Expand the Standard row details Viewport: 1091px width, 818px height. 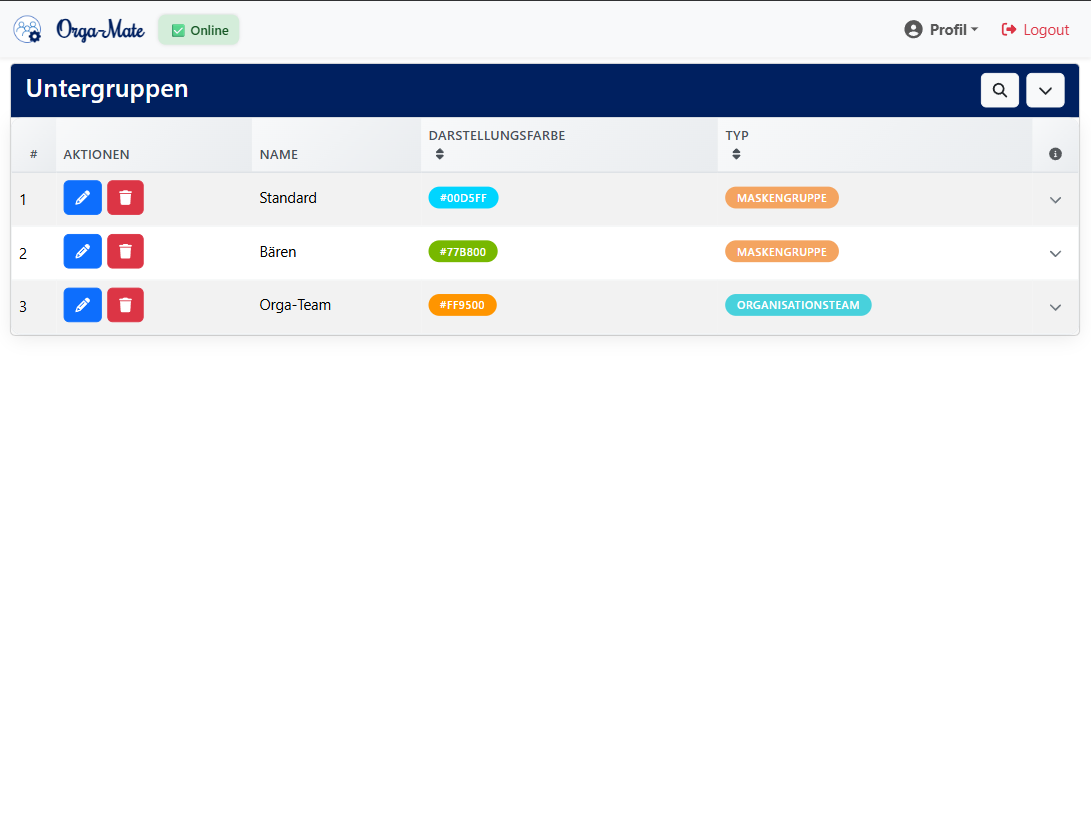coord(1055,200)
